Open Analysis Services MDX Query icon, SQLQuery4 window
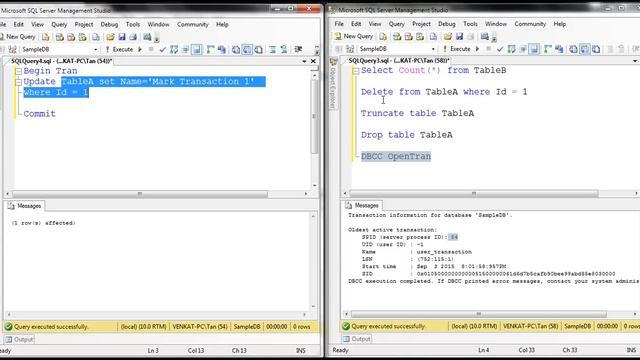Viewport: 640px width, 360px height. click(x=60, y=37)
